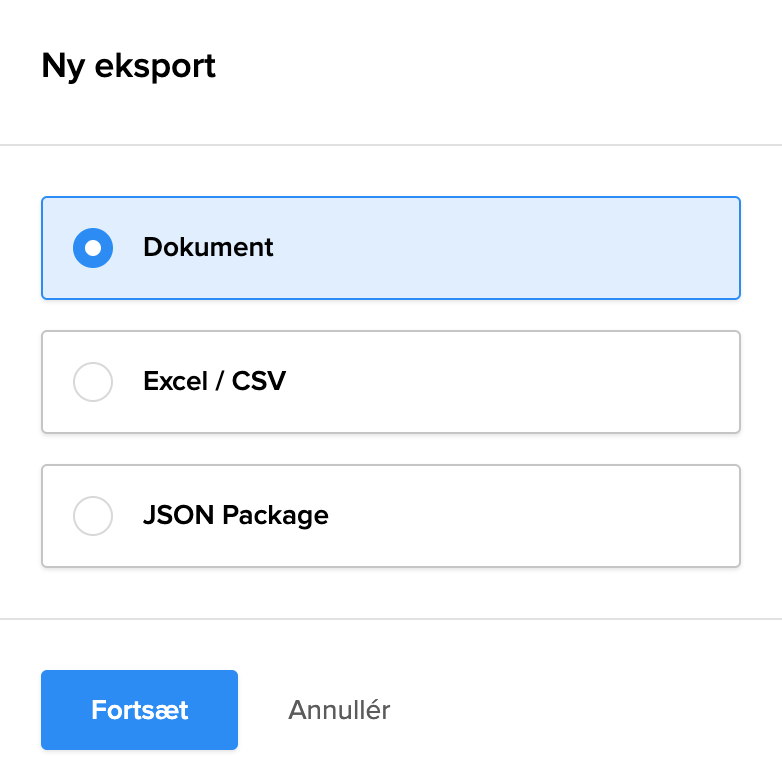
Task: Click the Excel / CSV label text
Action: 214,382
